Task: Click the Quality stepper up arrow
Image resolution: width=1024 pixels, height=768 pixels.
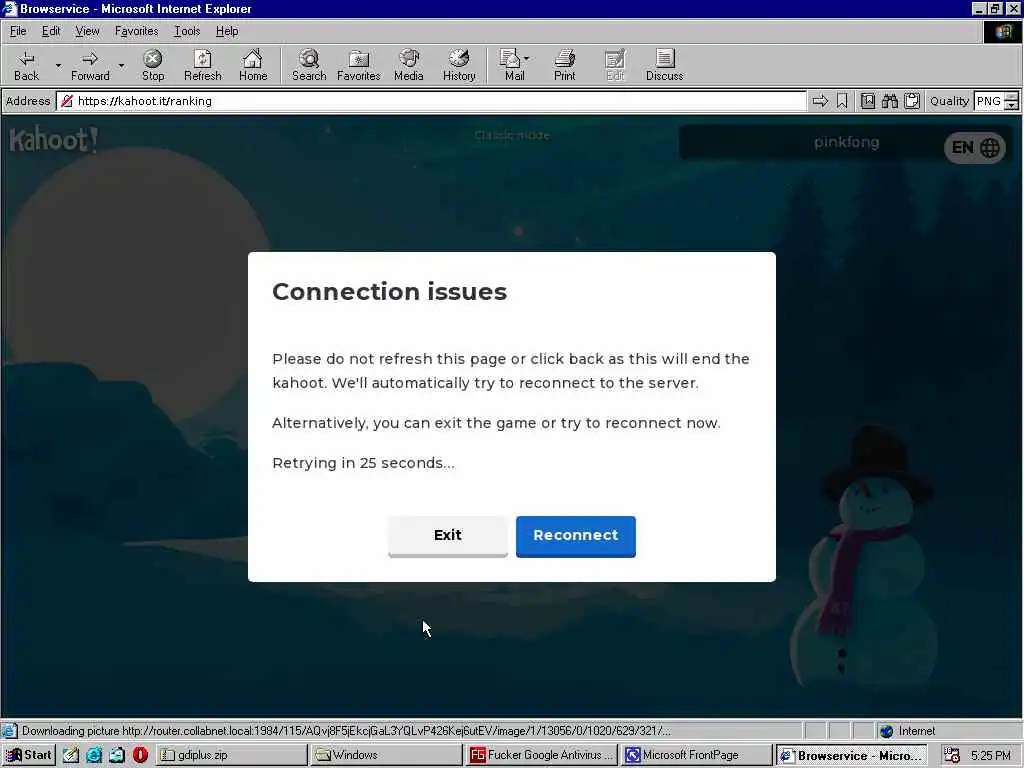Action: tap(1012, 97)
